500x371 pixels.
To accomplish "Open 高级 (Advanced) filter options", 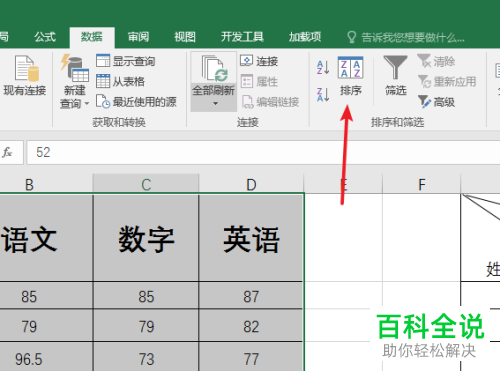I will 436,102.
